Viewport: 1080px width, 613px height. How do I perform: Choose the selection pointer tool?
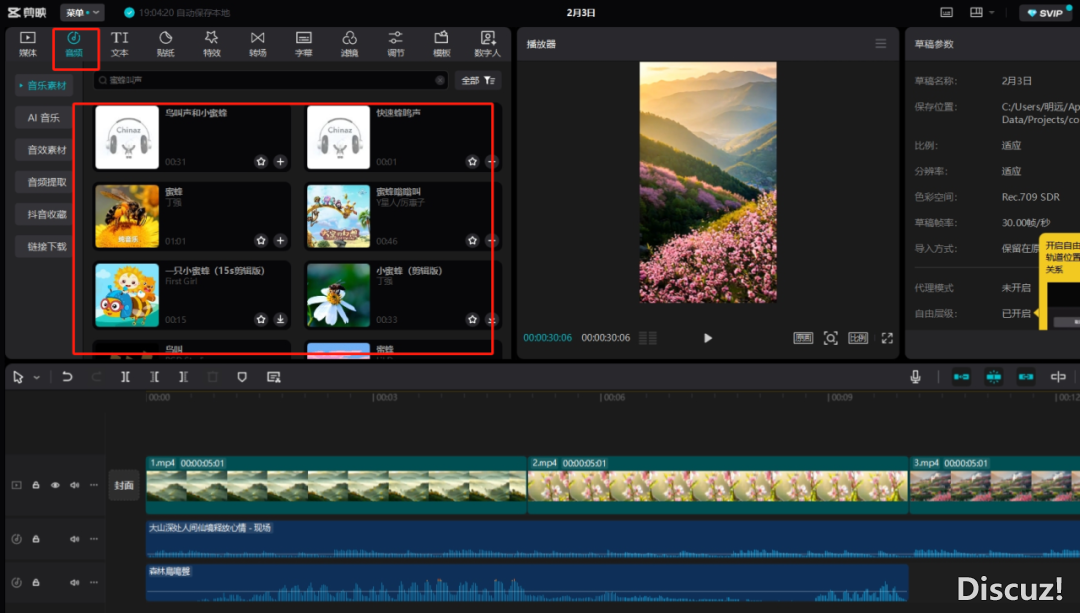[18, 377]
